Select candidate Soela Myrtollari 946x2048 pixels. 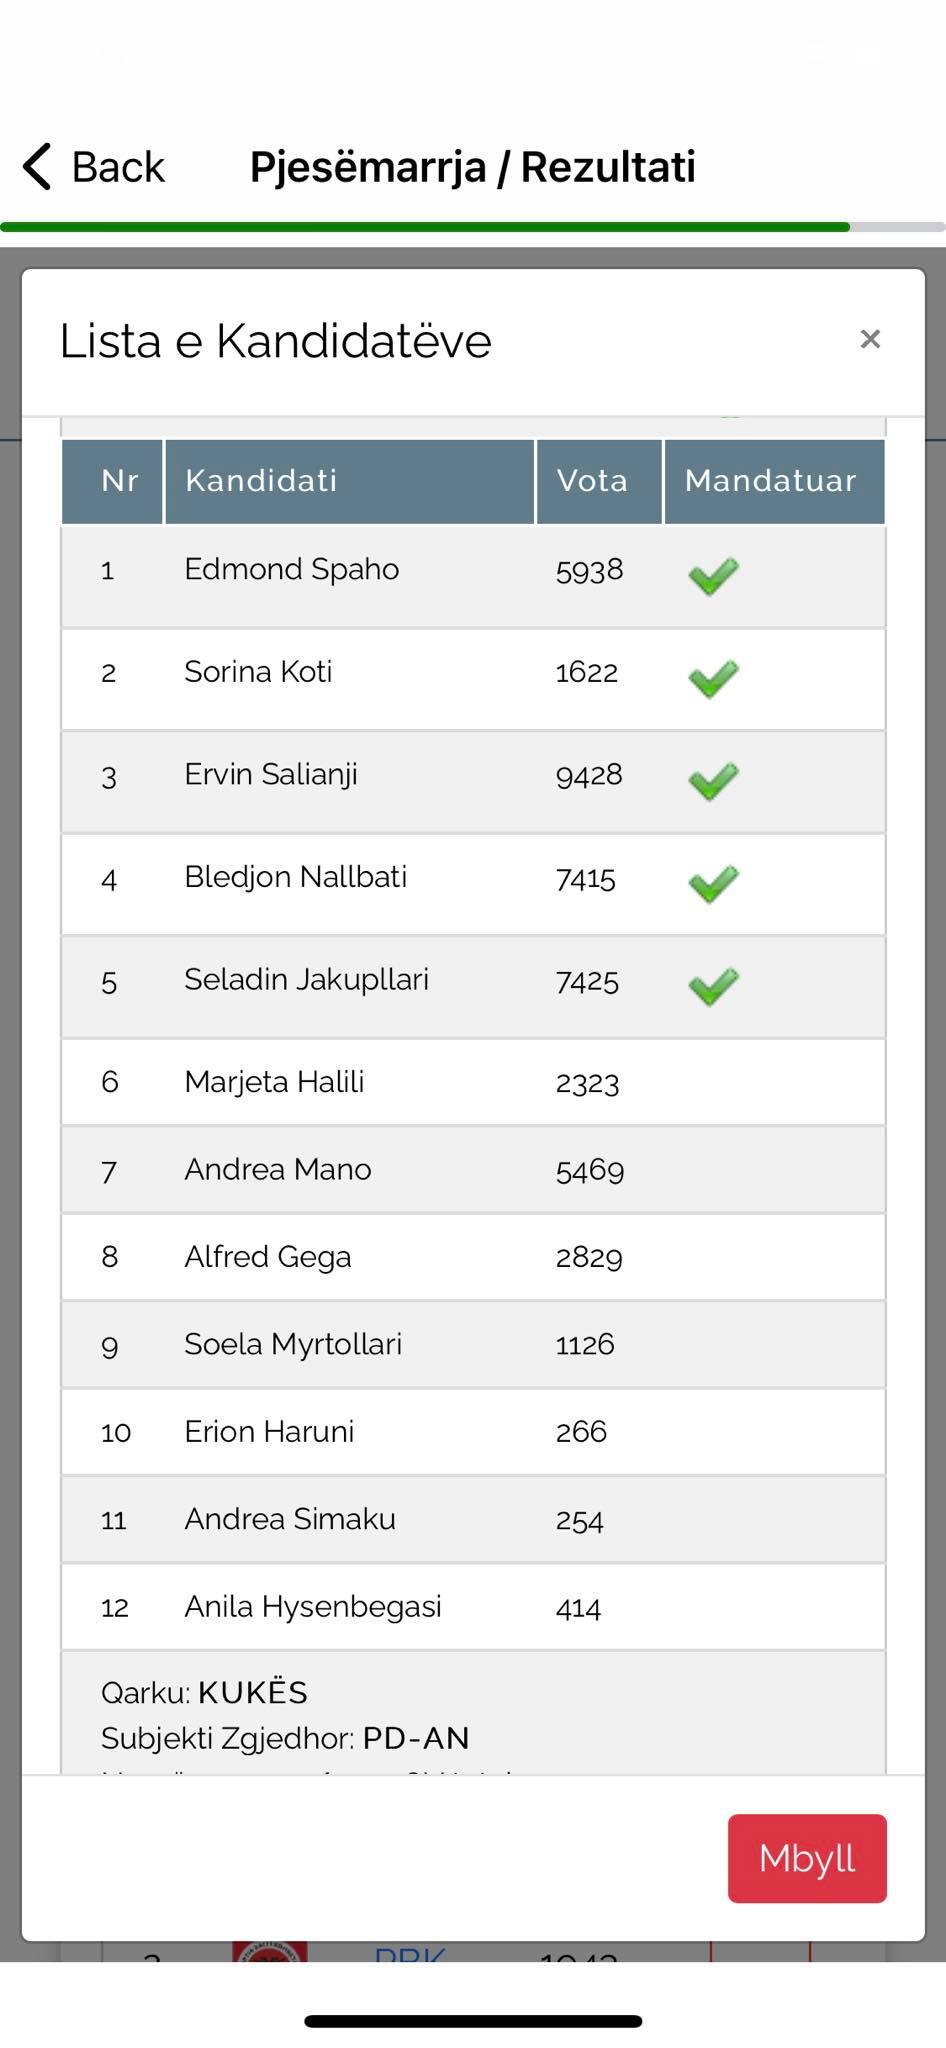pos(293,1344)
